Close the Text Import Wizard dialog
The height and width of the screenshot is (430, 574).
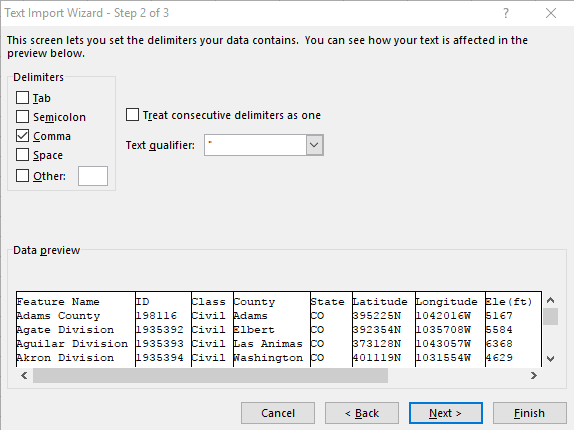coord(551,13)
